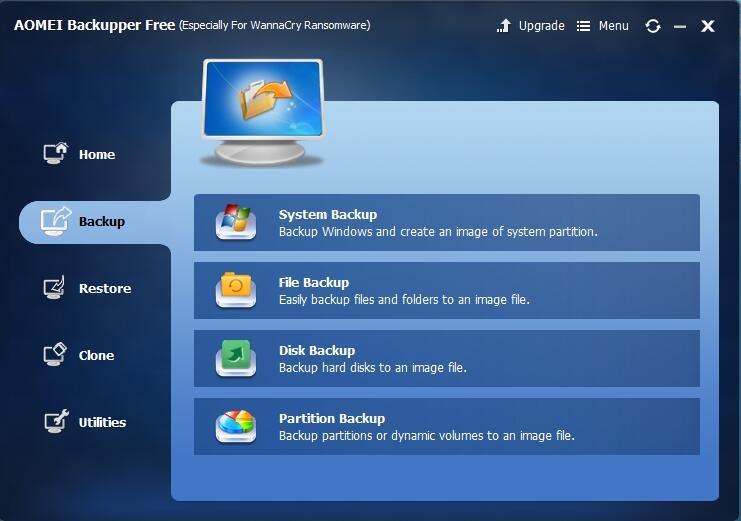The height and width of the screenshot is (521, 741).
Task: Go to the Clone tab
Action: click(x=96, y=356)
